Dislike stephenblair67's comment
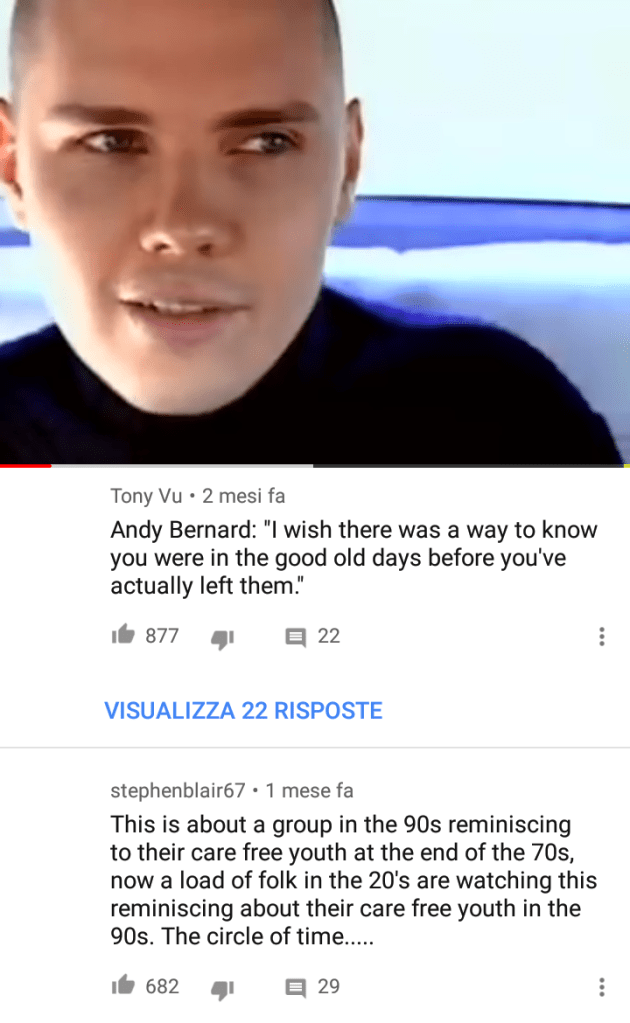The height and width of the screenshot is (1023, 630). coord(222,989)
